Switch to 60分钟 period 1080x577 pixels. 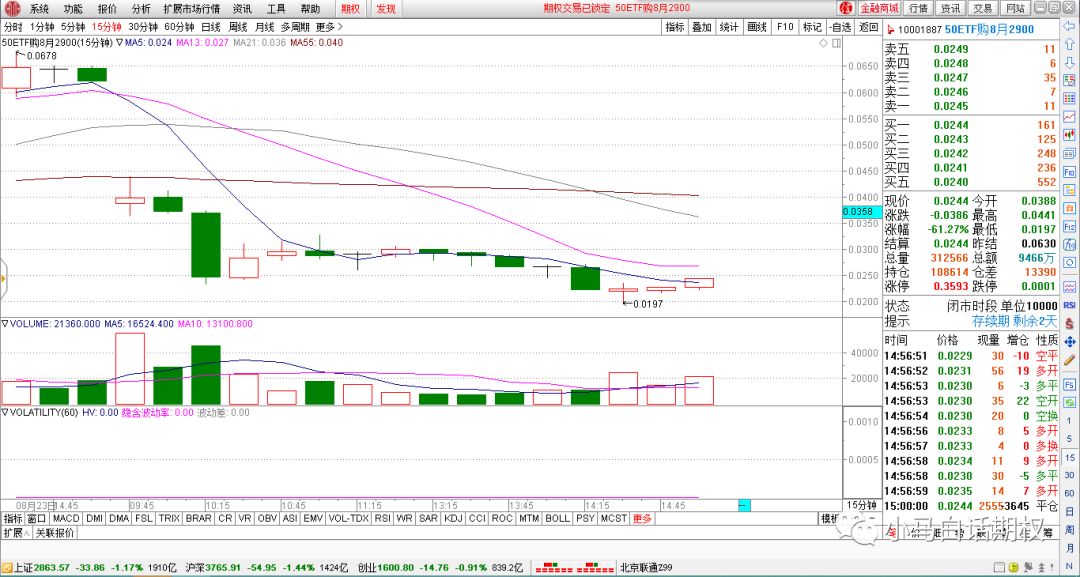pyautogui.click(x=180, y=27)
